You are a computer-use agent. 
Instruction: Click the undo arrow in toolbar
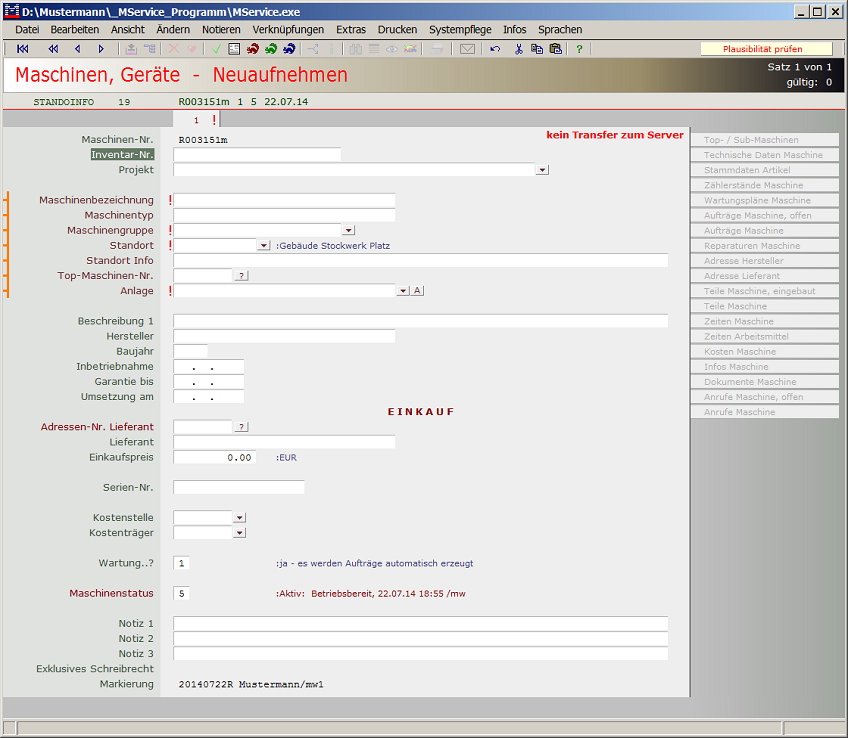[x=495, y=49]
